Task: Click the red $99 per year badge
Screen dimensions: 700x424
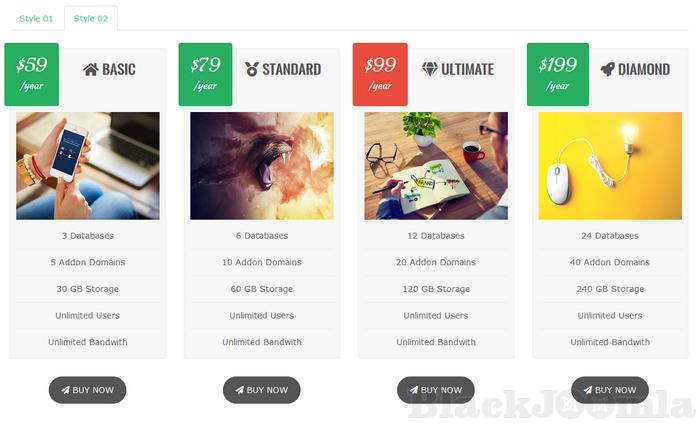Action: [380, 75]
